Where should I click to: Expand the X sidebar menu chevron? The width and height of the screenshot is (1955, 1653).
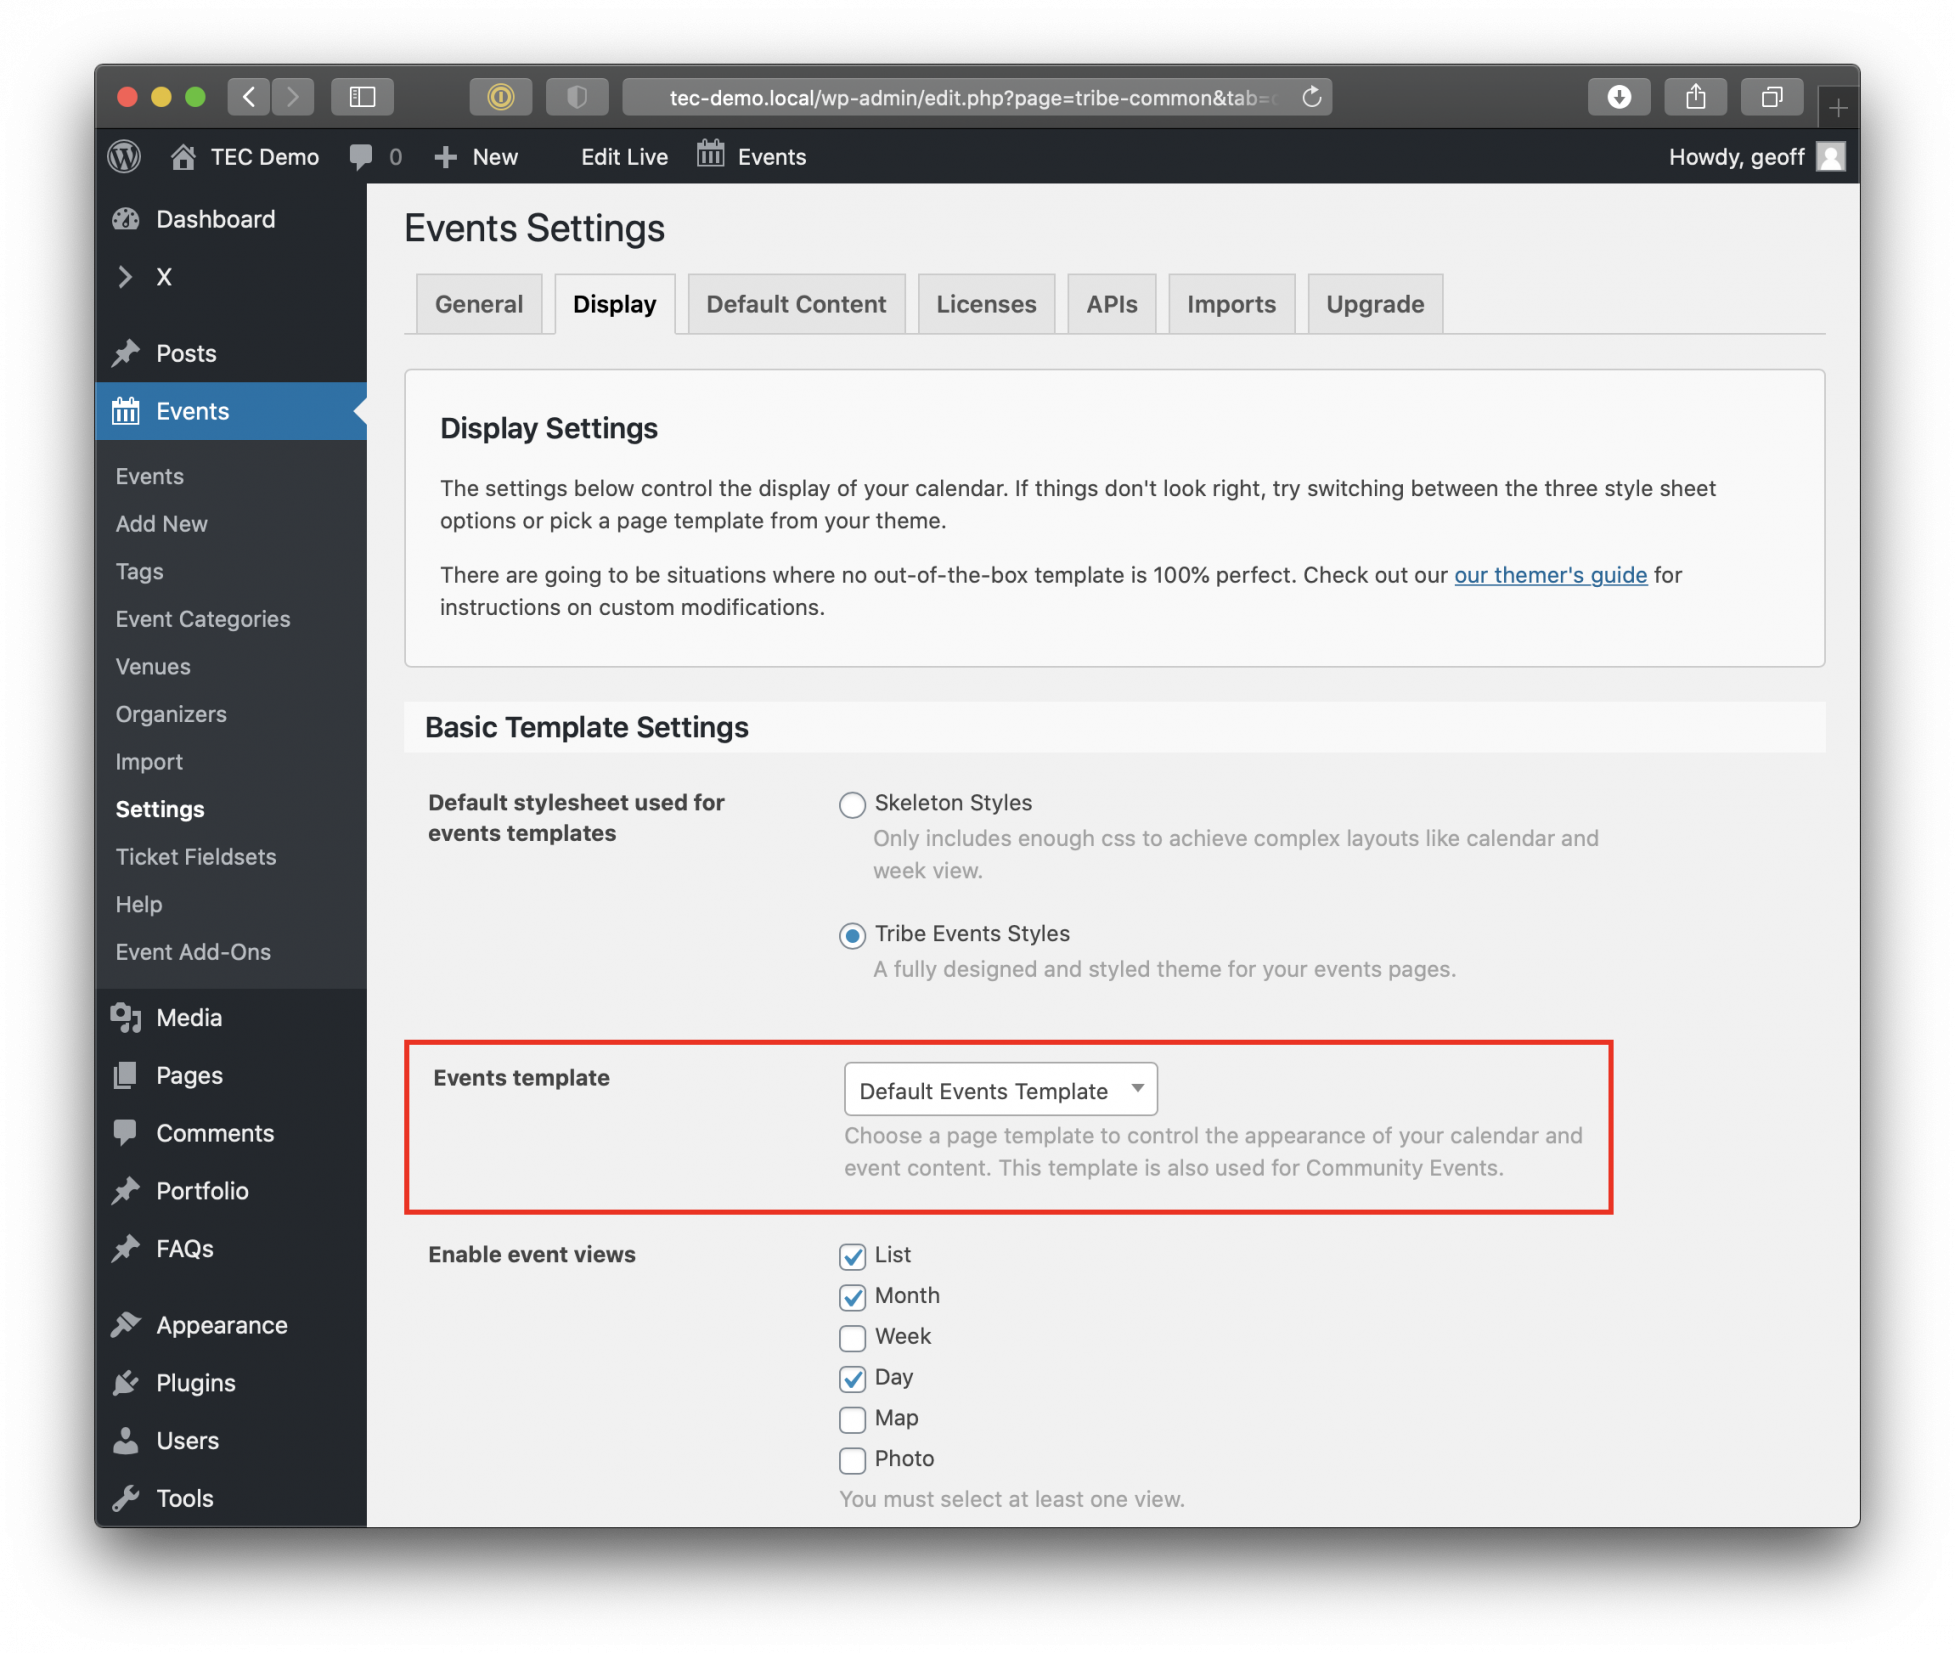[x=125, y=277]
